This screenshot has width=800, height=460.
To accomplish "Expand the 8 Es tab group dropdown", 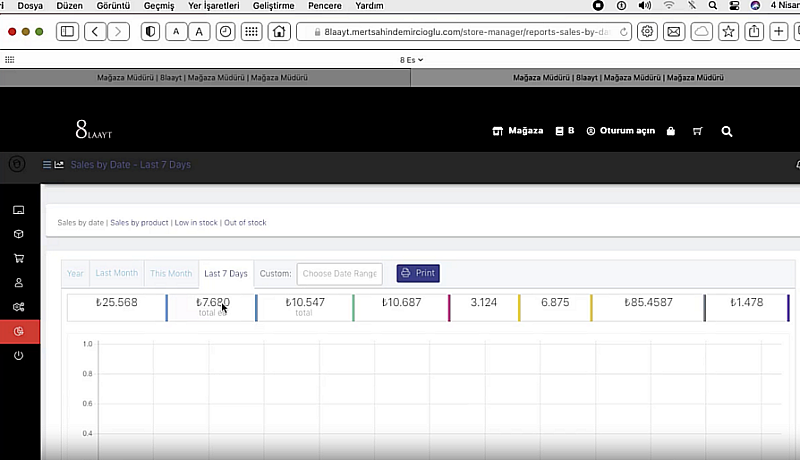I will (411, 60).
